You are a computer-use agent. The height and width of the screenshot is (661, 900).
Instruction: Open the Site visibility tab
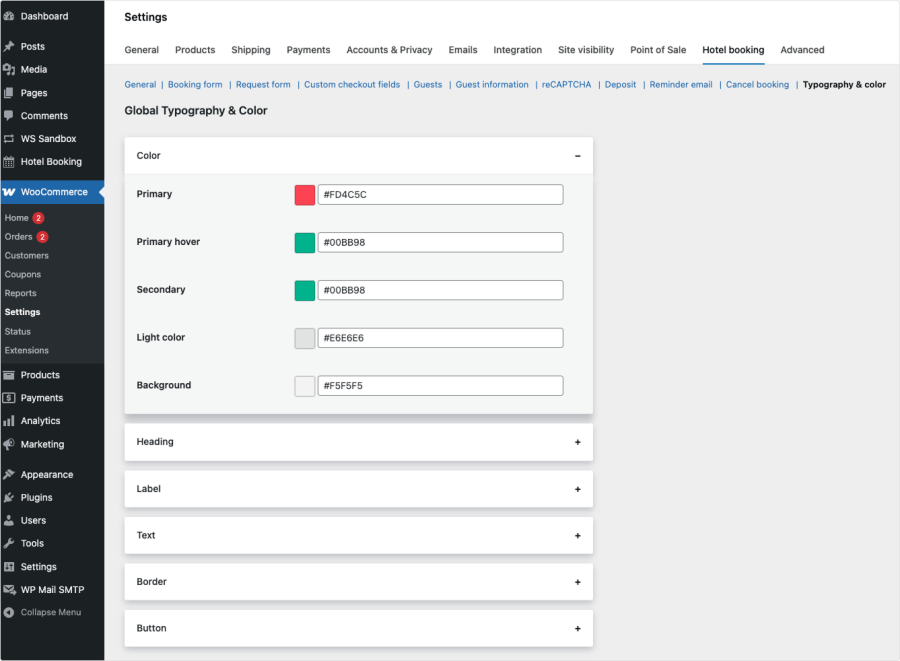tap(586, 50)
